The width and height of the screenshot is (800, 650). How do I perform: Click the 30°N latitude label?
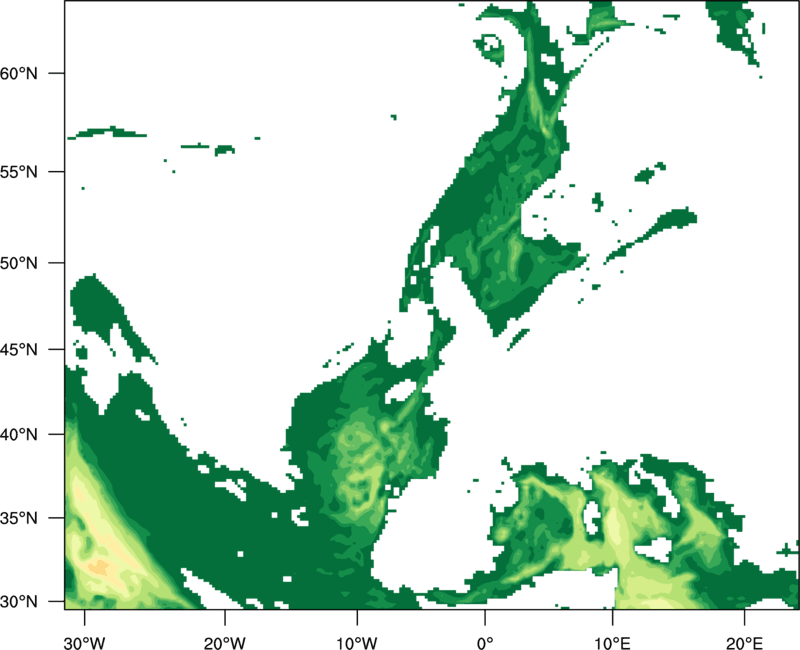click(19, 602)
